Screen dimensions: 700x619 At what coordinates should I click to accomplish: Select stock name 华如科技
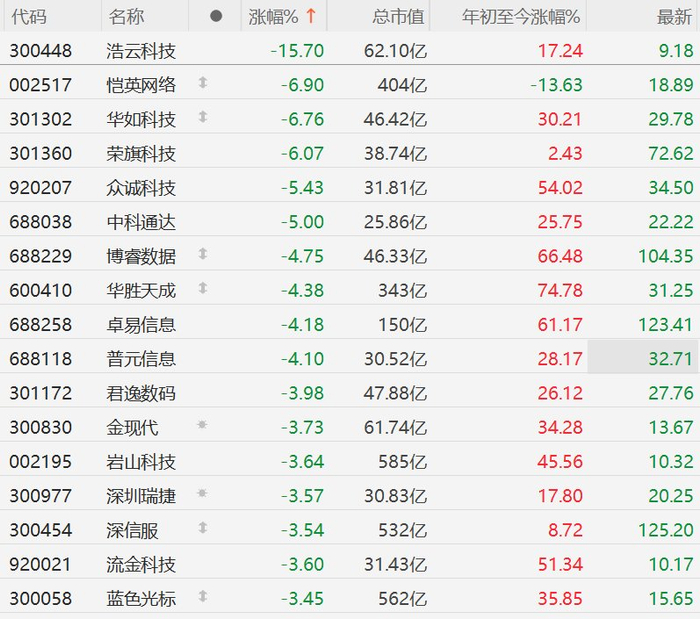pyautogui.click(x=141, y=119)
